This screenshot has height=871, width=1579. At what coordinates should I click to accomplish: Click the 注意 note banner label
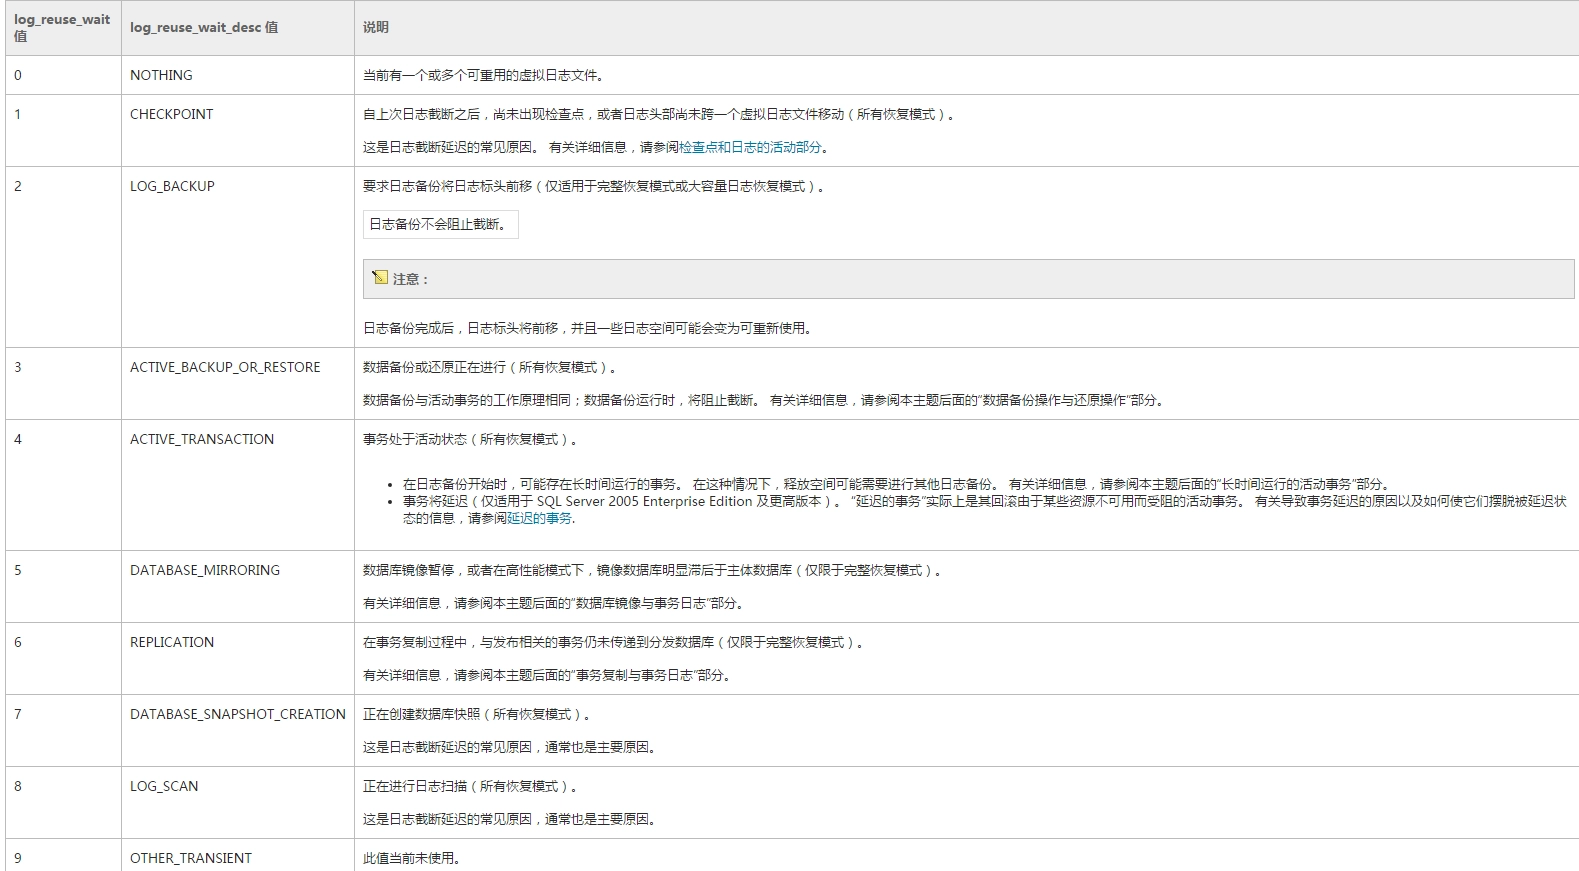[x=410, y=279]
